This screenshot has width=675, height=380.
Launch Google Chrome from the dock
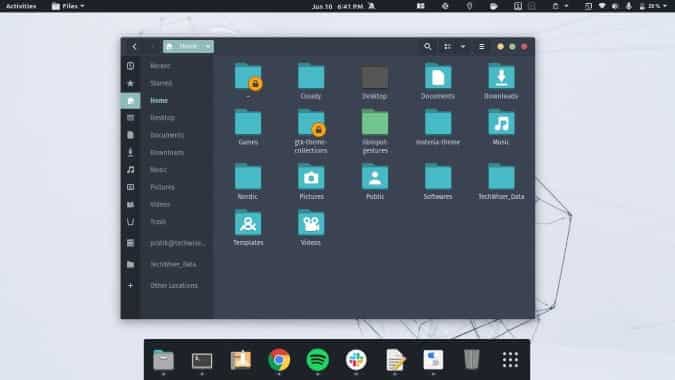(x=279, y=360)
